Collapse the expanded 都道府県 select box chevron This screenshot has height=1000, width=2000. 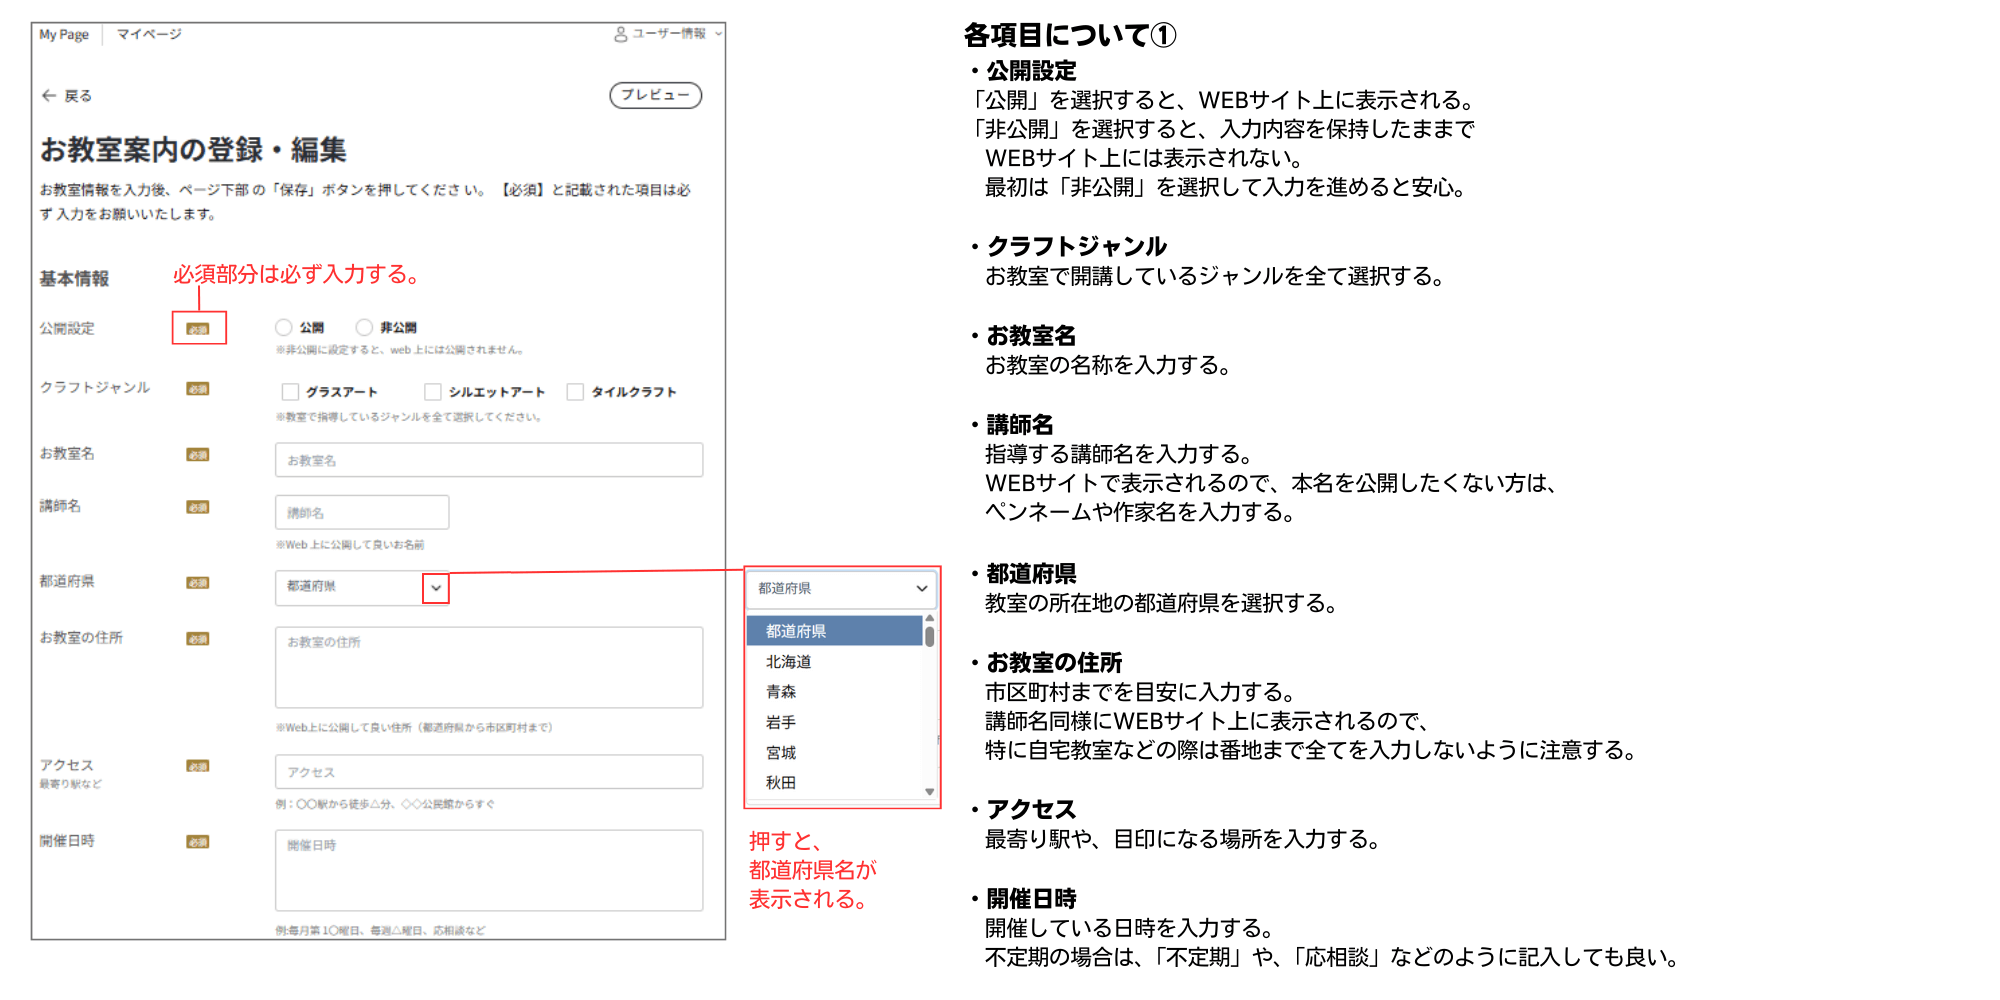921,589
